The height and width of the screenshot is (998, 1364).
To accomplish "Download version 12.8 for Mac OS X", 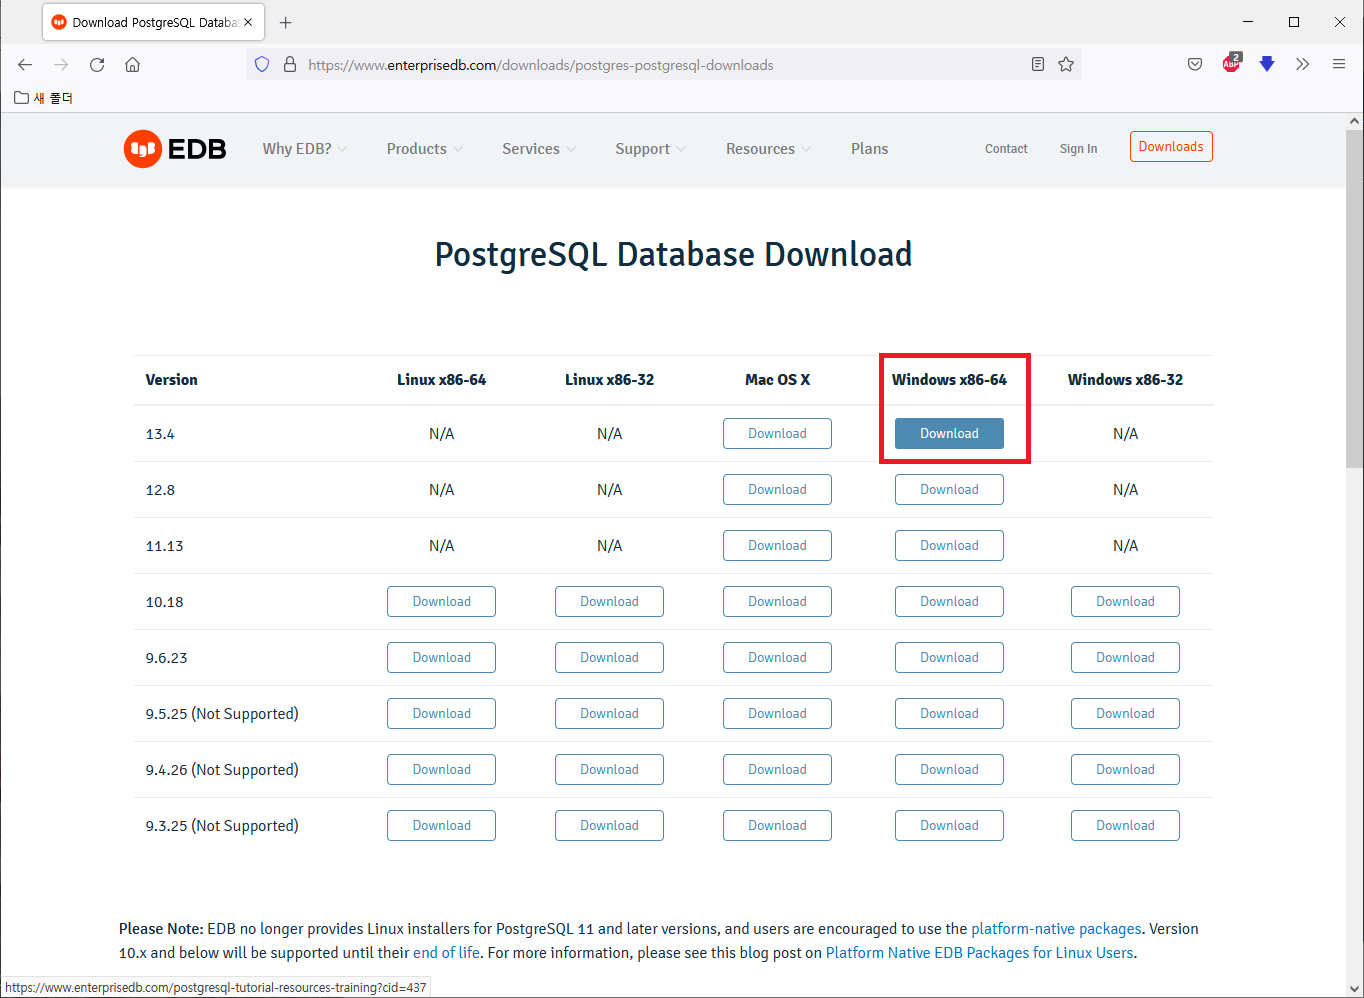I will (777, 490).
